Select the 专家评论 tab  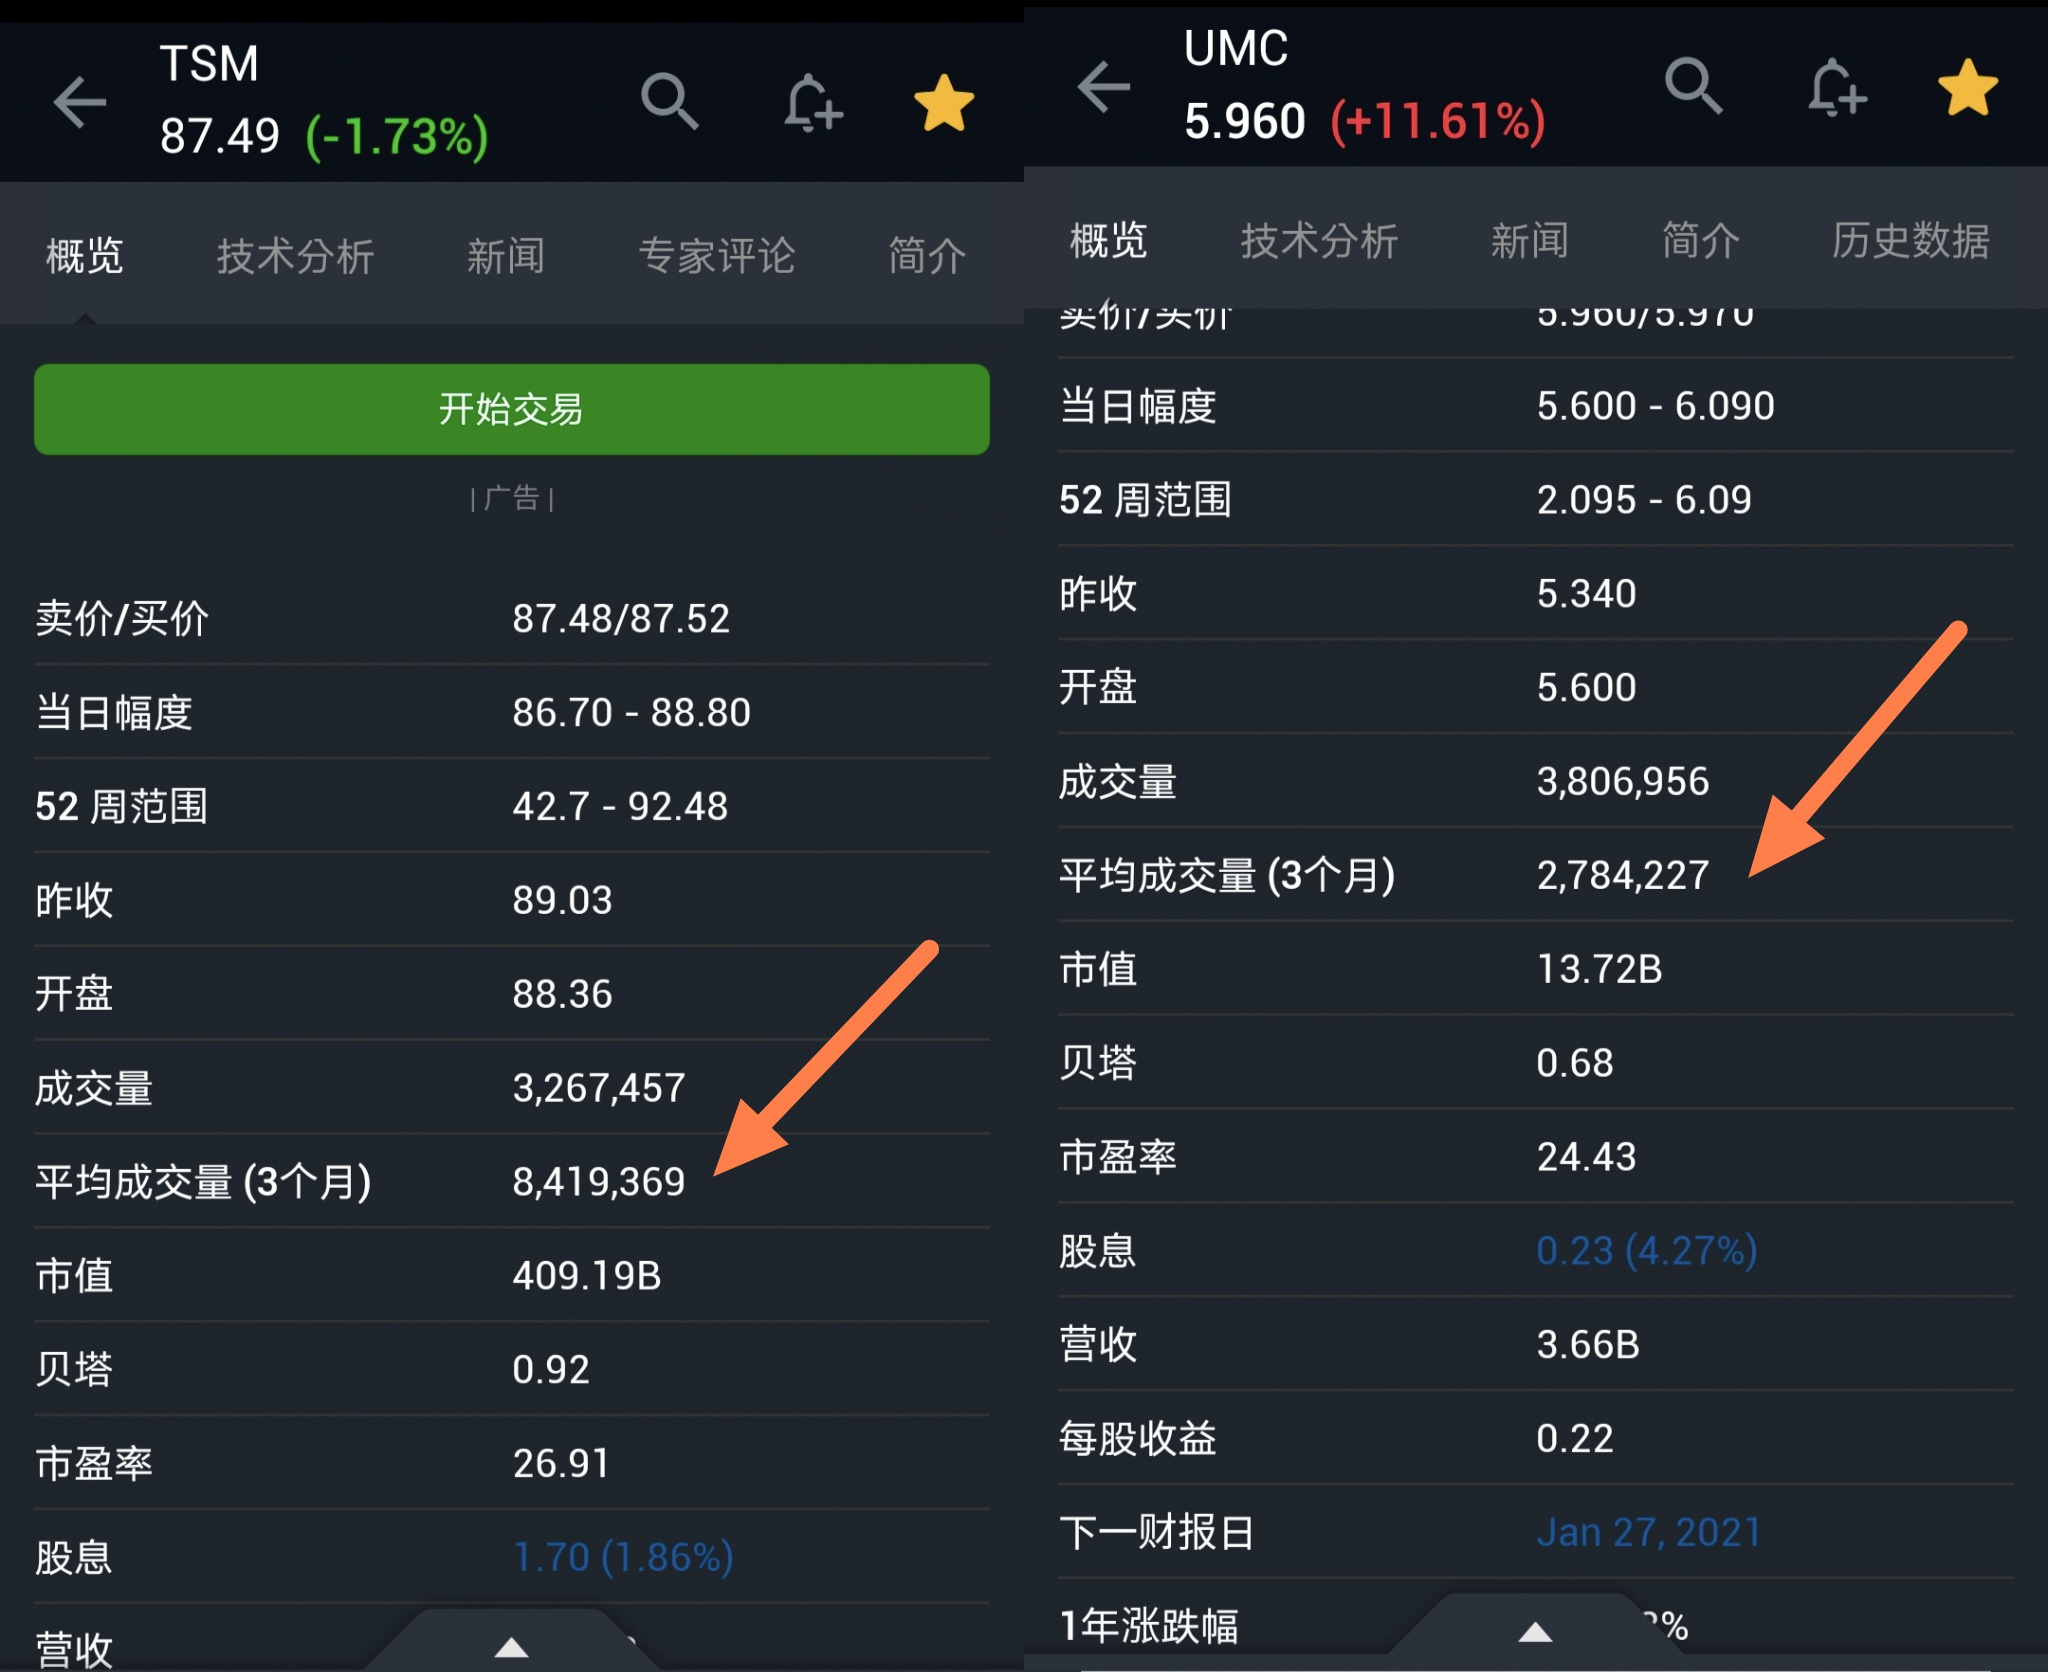[x=717, y=256]
